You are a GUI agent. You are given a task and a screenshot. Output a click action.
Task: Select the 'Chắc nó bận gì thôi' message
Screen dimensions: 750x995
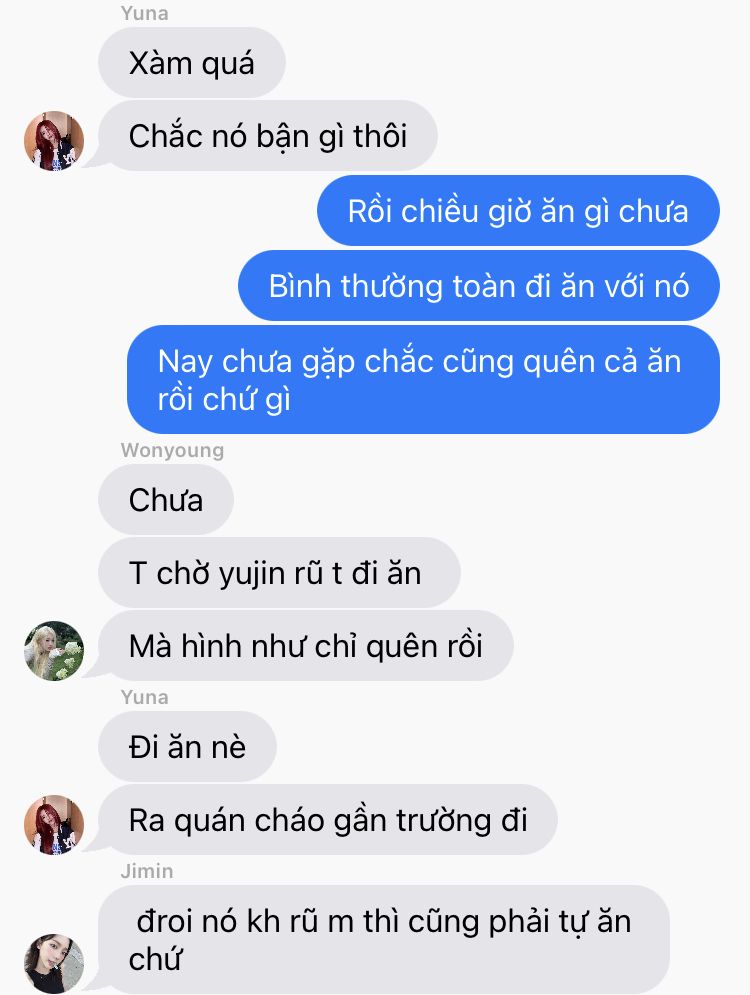[268, 136]
